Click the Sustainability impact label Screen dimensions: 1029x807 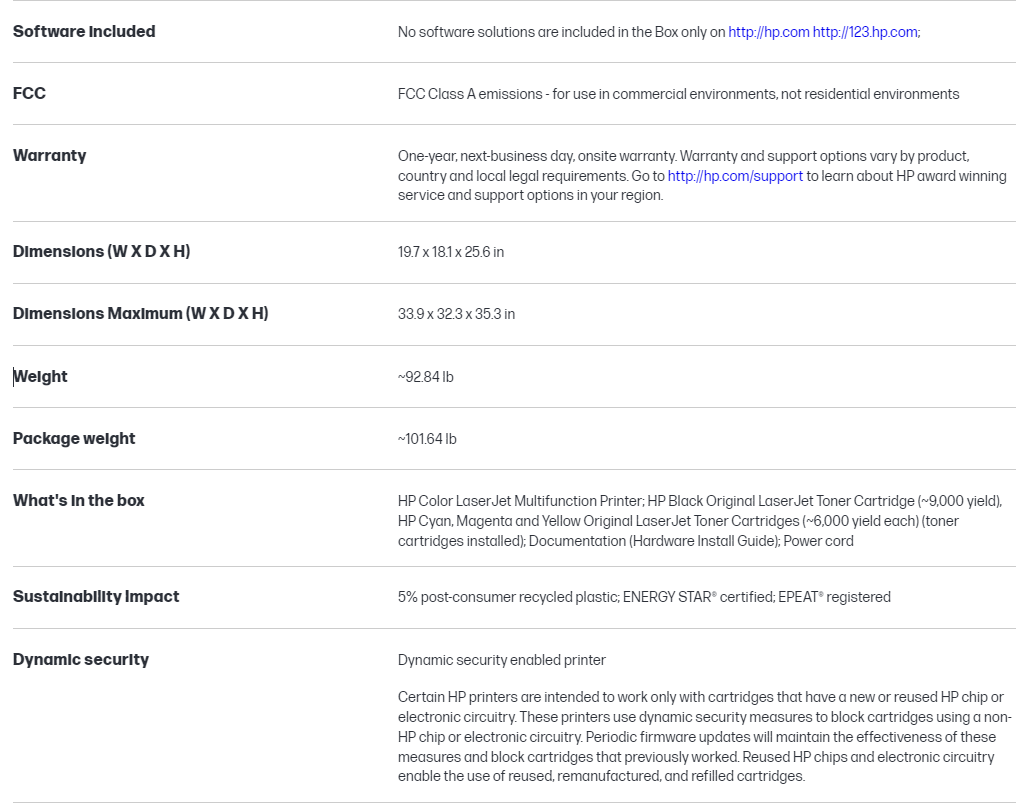click(x=96, y=597)
